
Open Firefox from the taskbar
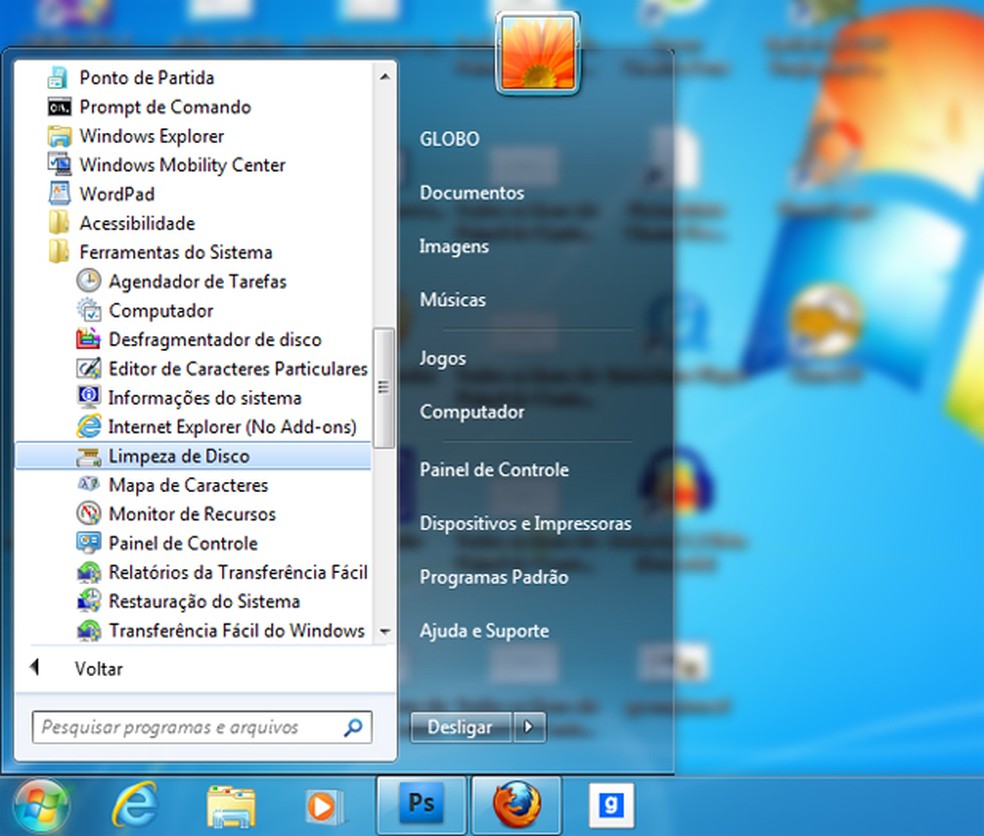pyautogui.click(x=516, y=804)
